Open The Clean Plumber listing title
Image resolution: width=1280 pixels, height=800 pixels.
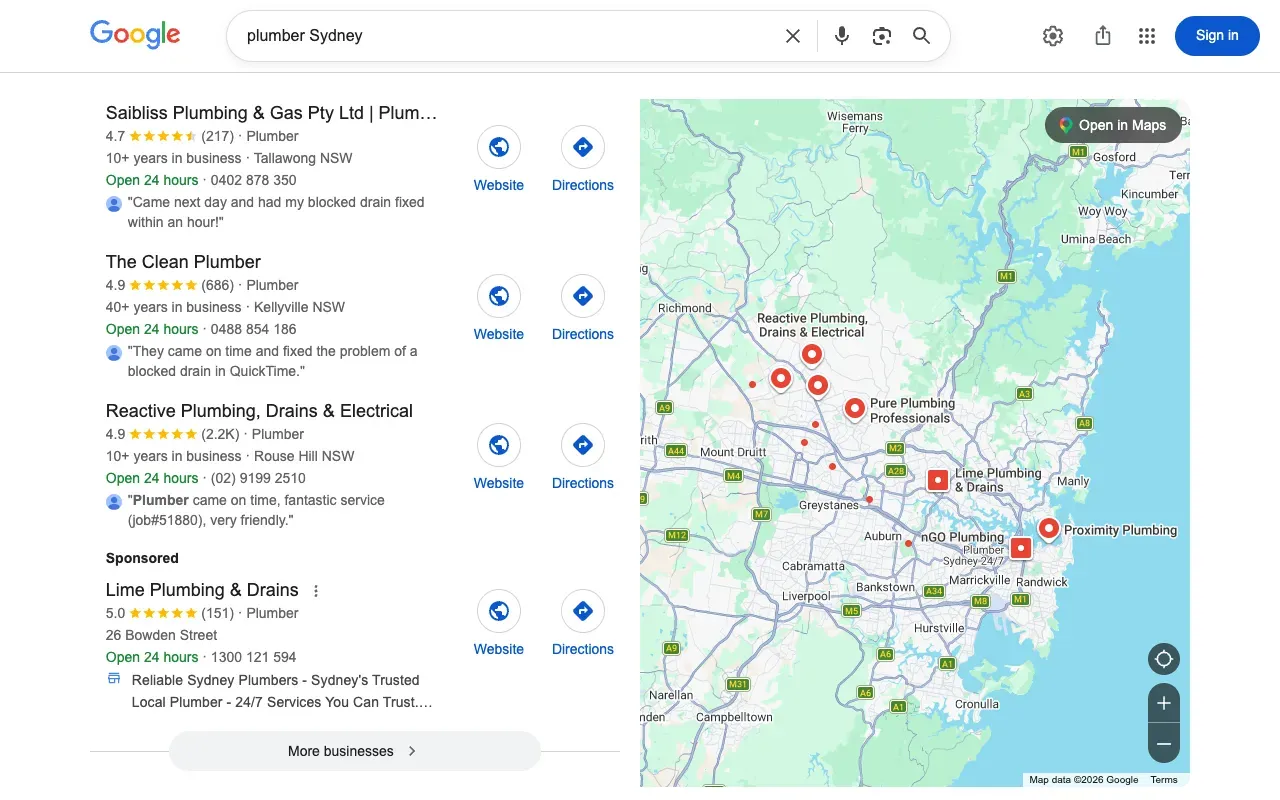coord(183,262)
